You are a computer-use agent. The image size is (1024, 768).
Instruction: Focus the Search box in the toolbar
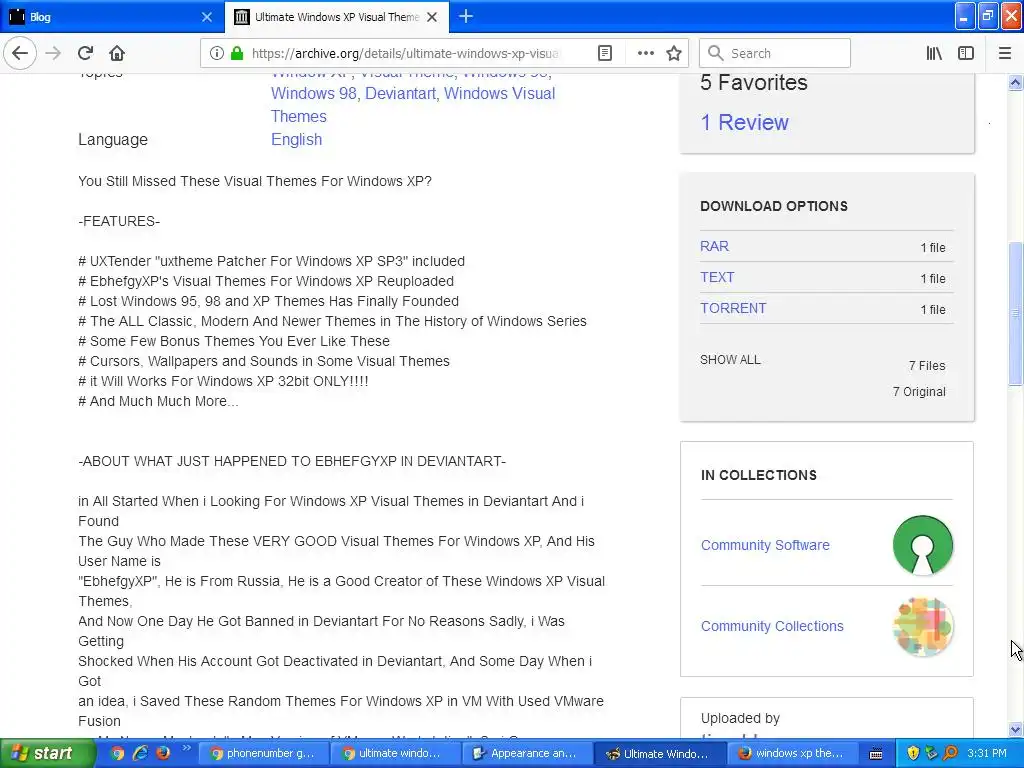[775, 53]
